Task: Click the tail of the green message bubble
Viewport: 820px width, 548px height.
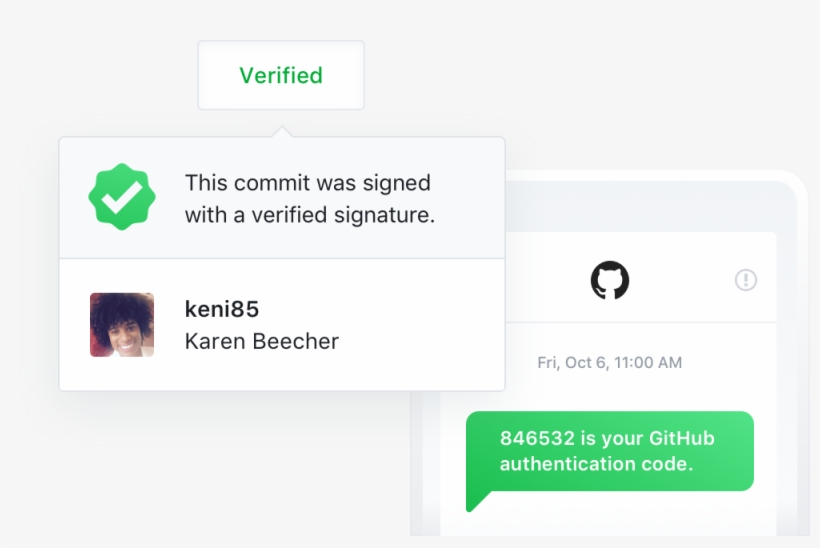Action: [x=476, y=499]
